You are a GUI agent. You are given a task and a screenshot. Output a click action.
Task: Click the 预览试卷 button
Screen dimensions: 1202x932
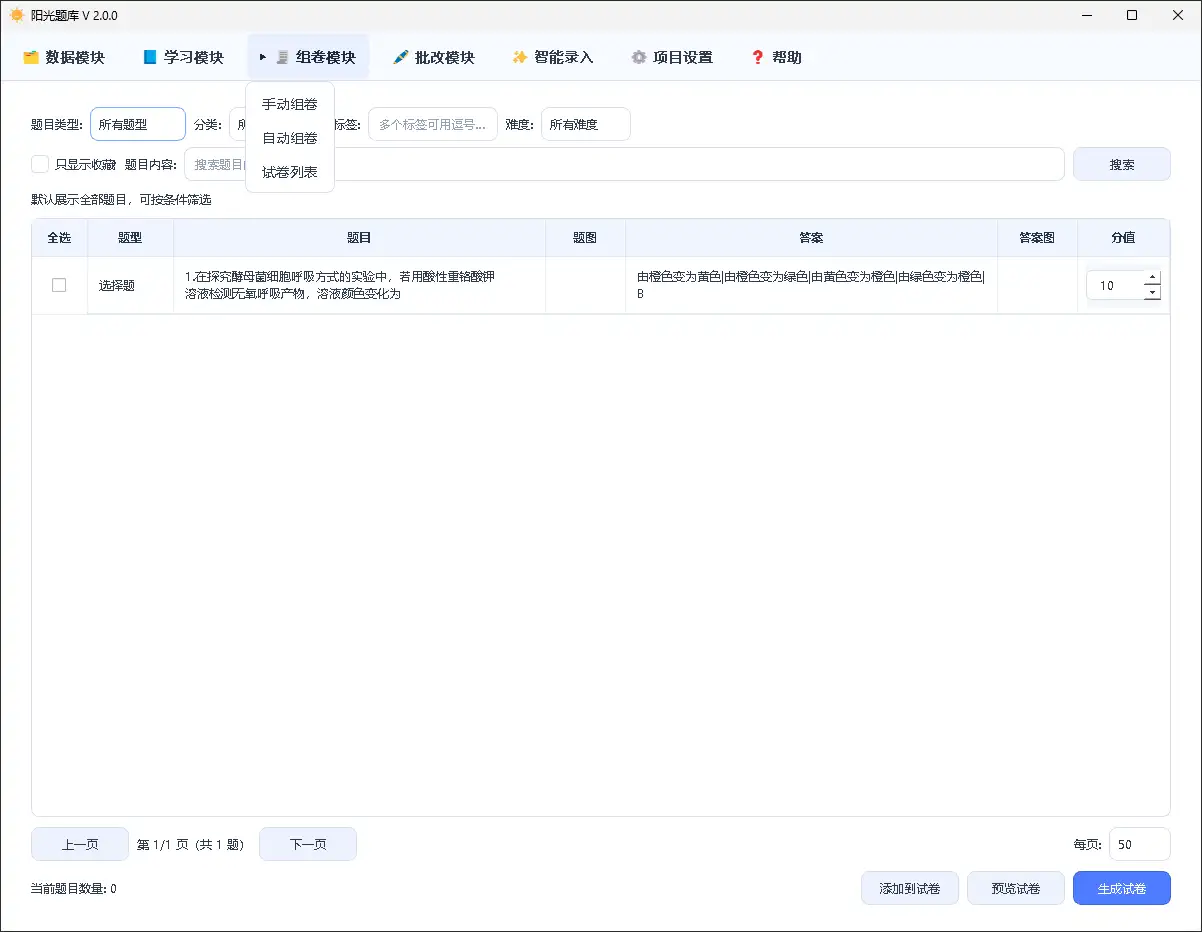click(1016, 888)
